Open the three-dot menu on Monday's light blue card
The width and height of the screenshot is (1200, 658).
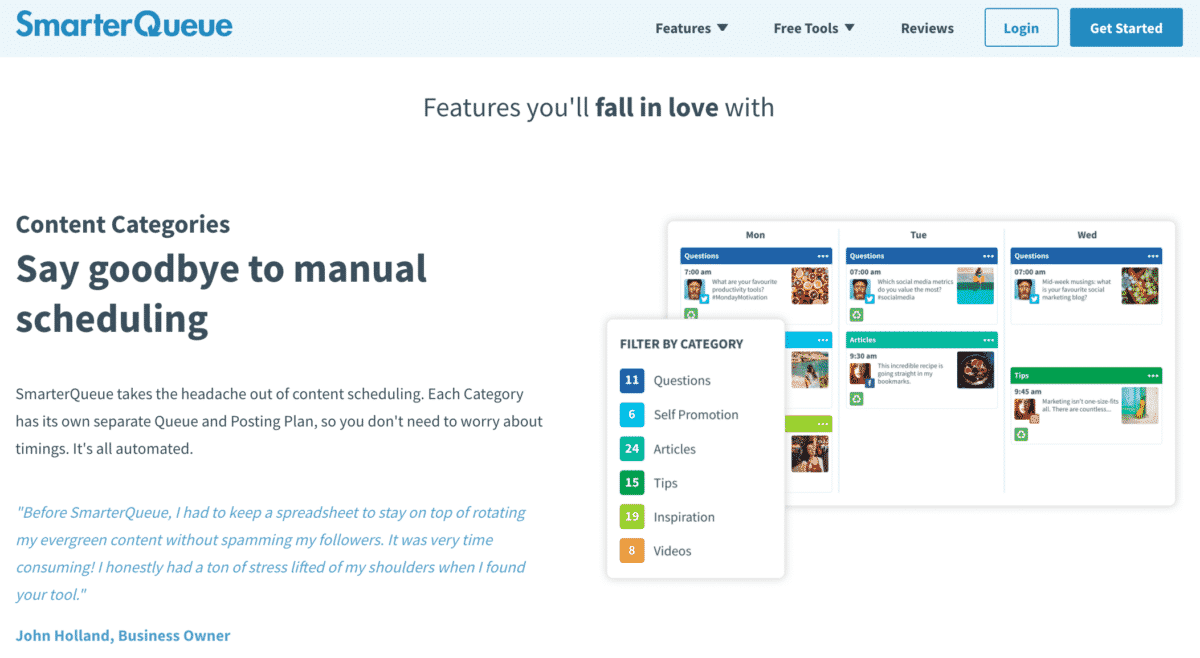point(823,340)
